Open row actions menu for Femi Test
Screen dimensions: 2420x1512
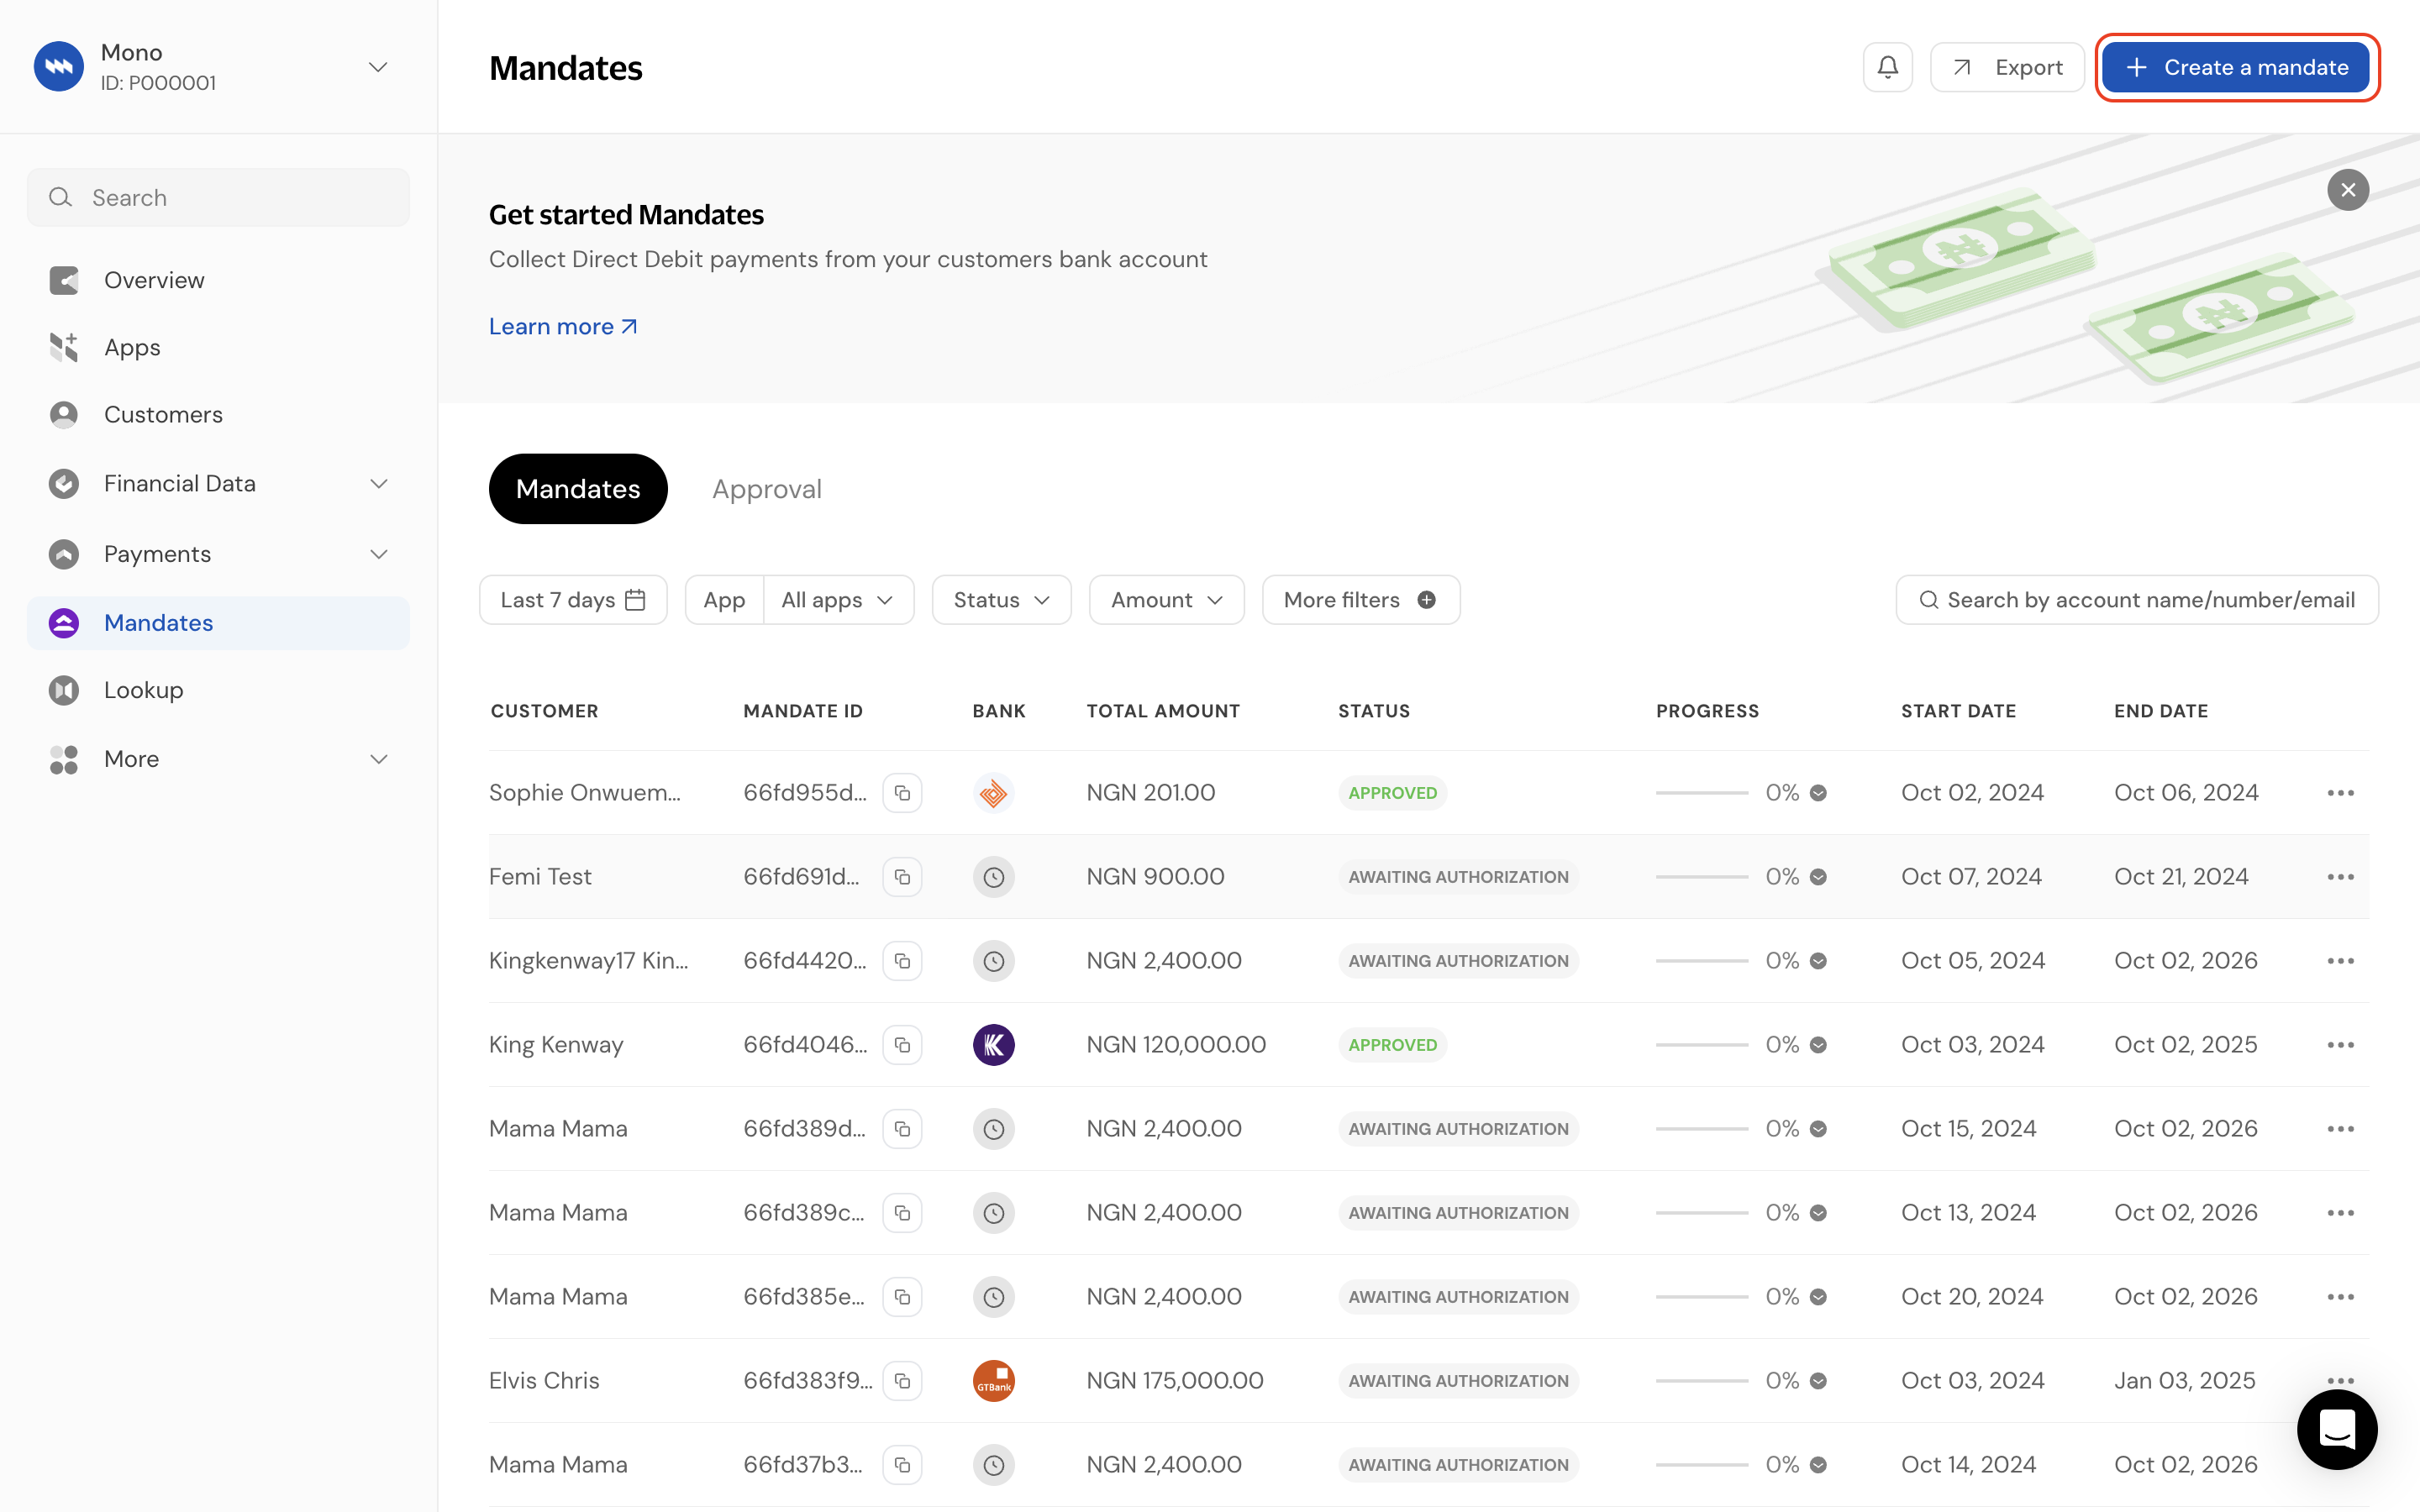[x=2340, y=877]
